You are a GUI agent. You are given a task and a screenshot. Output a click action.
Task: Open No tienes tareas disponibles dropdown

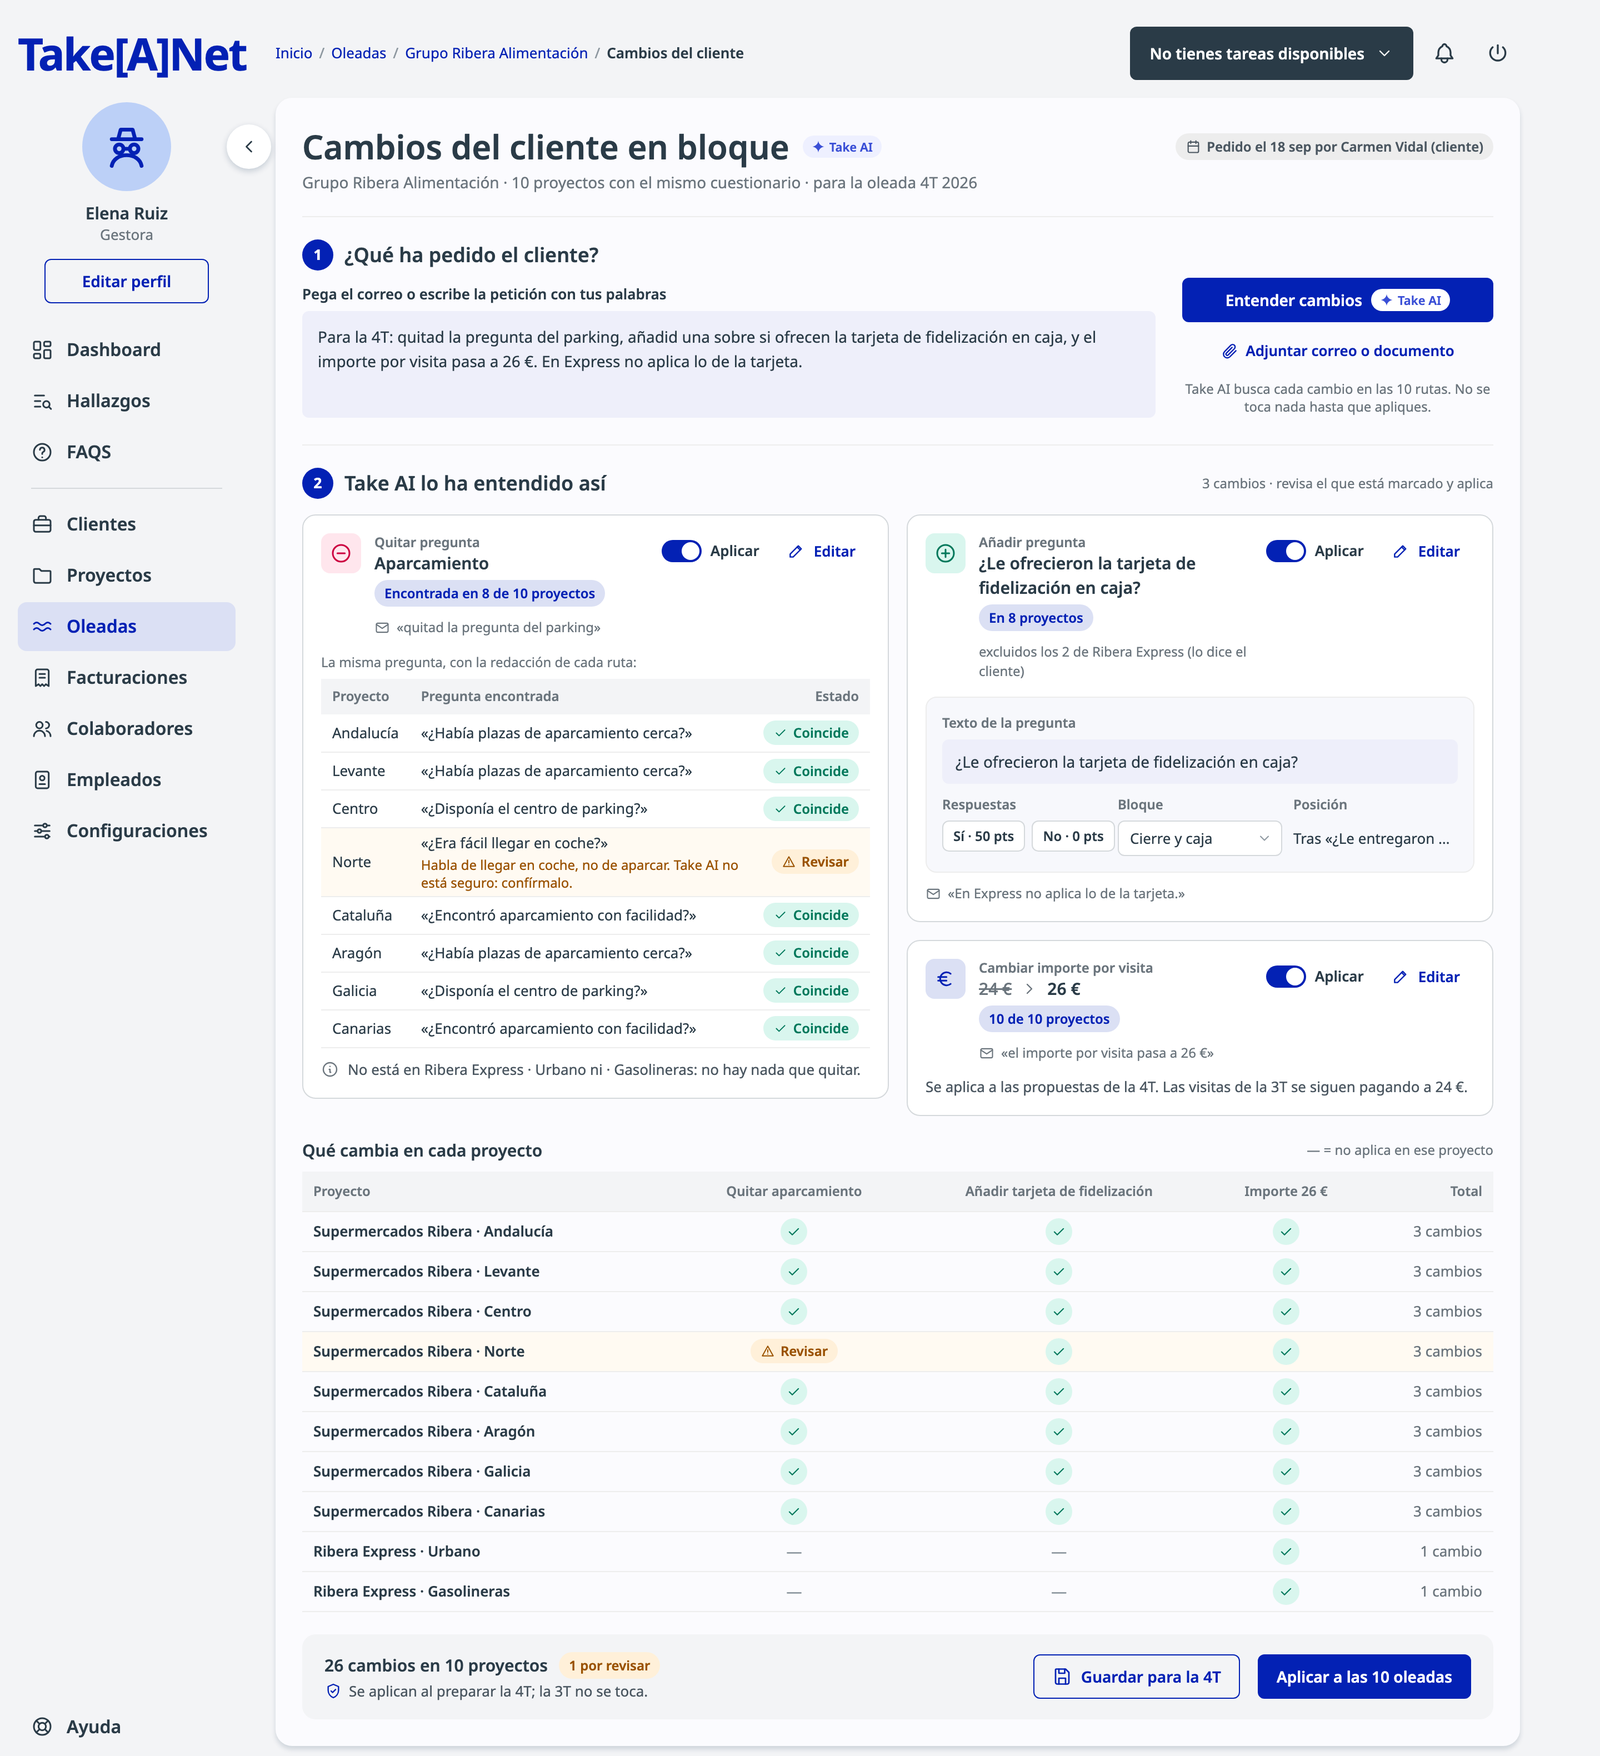pyautogui.click(x=1271, y=54)
